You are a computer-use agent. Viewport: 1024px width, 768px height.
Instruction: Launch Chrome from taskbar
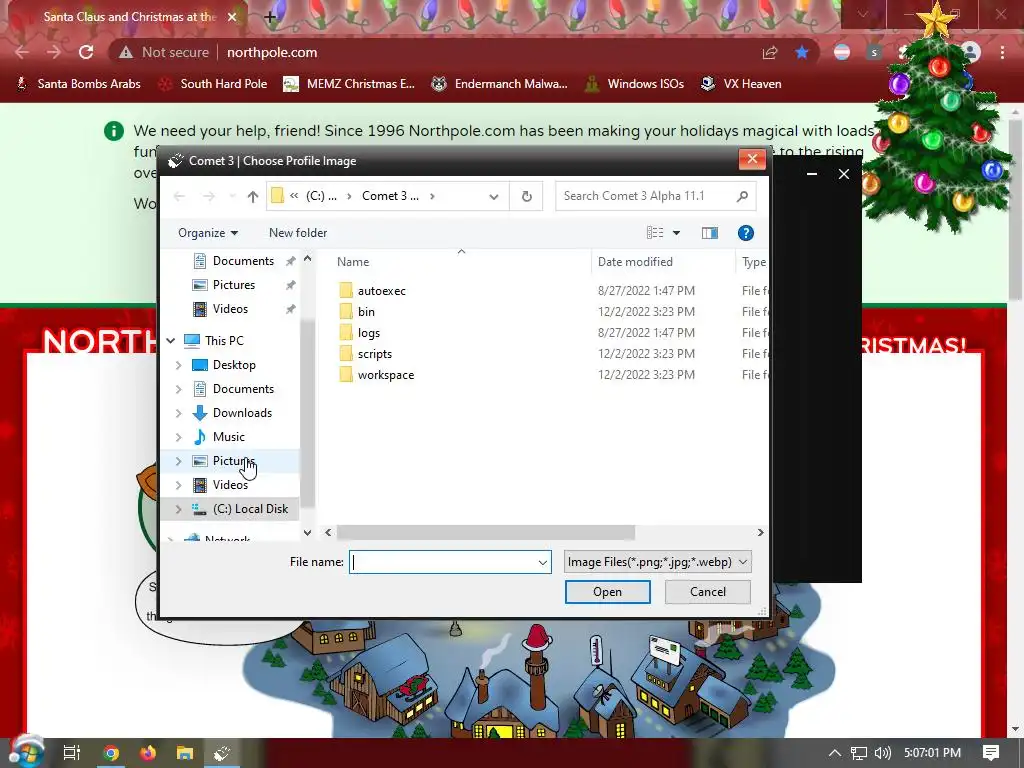111,753
